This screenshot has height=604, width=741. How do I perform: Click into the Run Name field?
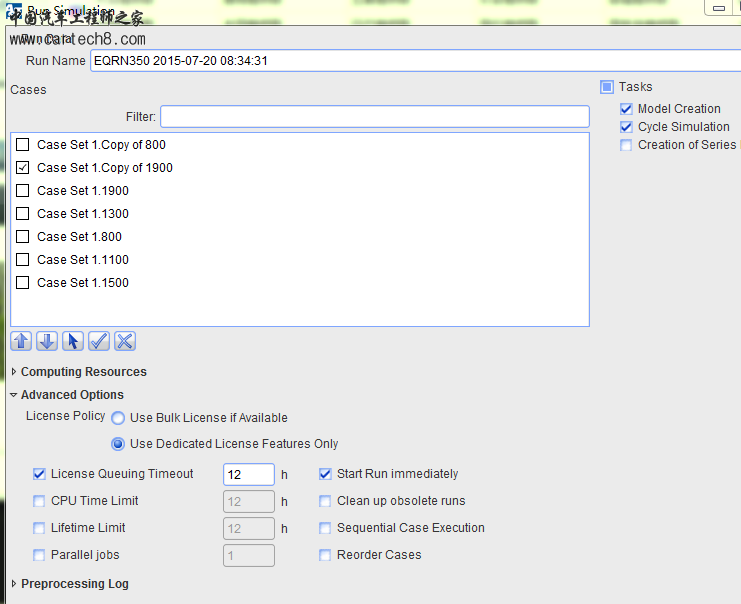(416, 61)
